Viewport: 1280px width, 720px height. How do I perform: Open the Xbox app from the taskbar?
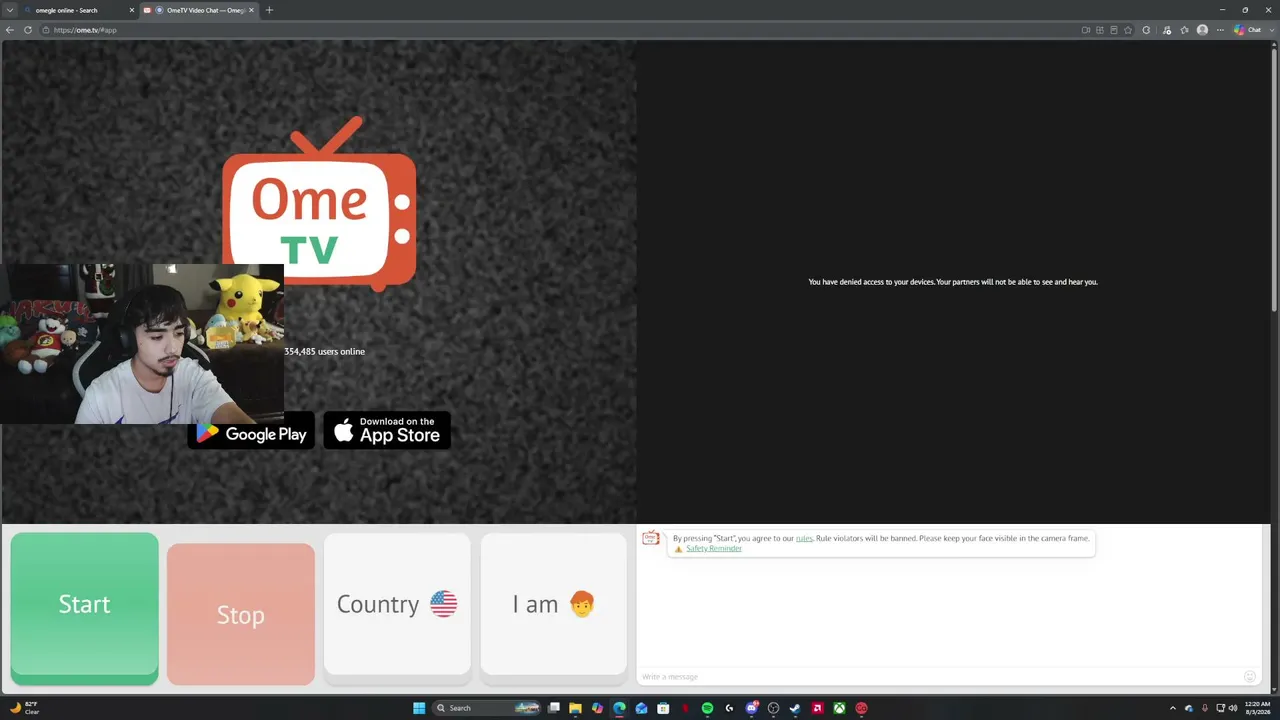click(x=839, y=708)
